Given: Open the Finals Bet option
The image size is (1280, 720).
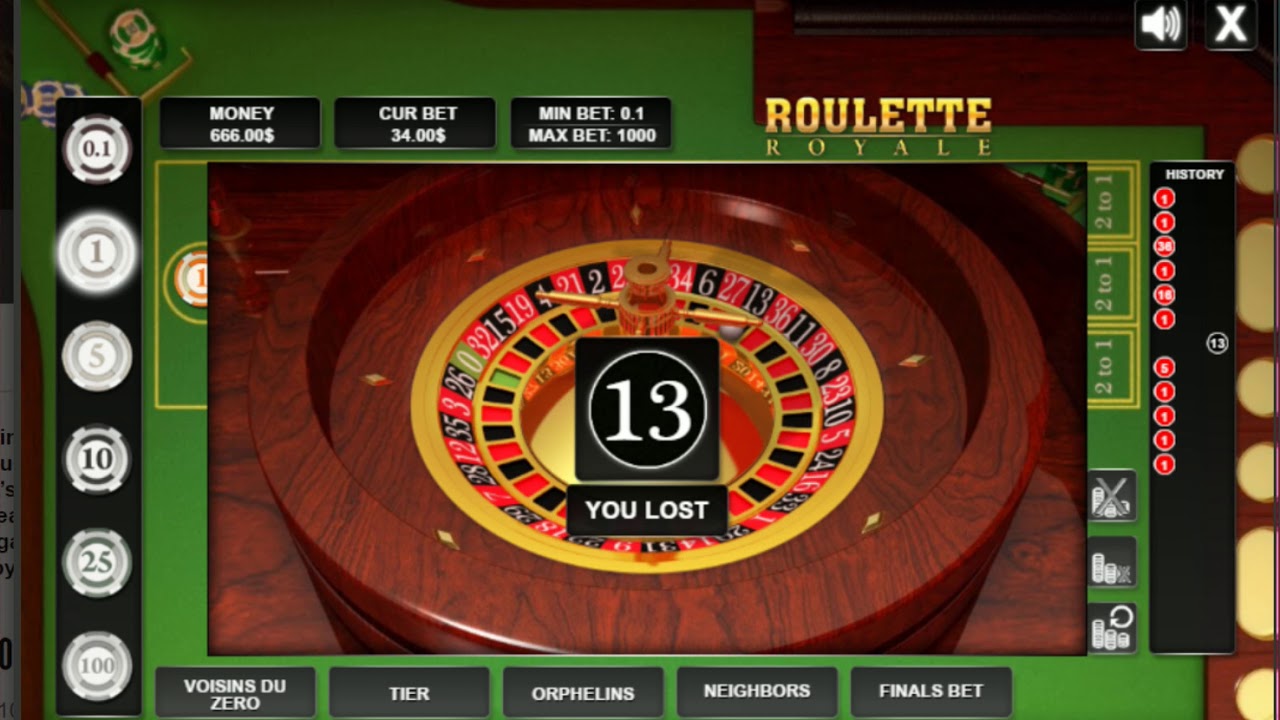Looking at the screenshot, I should (x=931, y=692).
